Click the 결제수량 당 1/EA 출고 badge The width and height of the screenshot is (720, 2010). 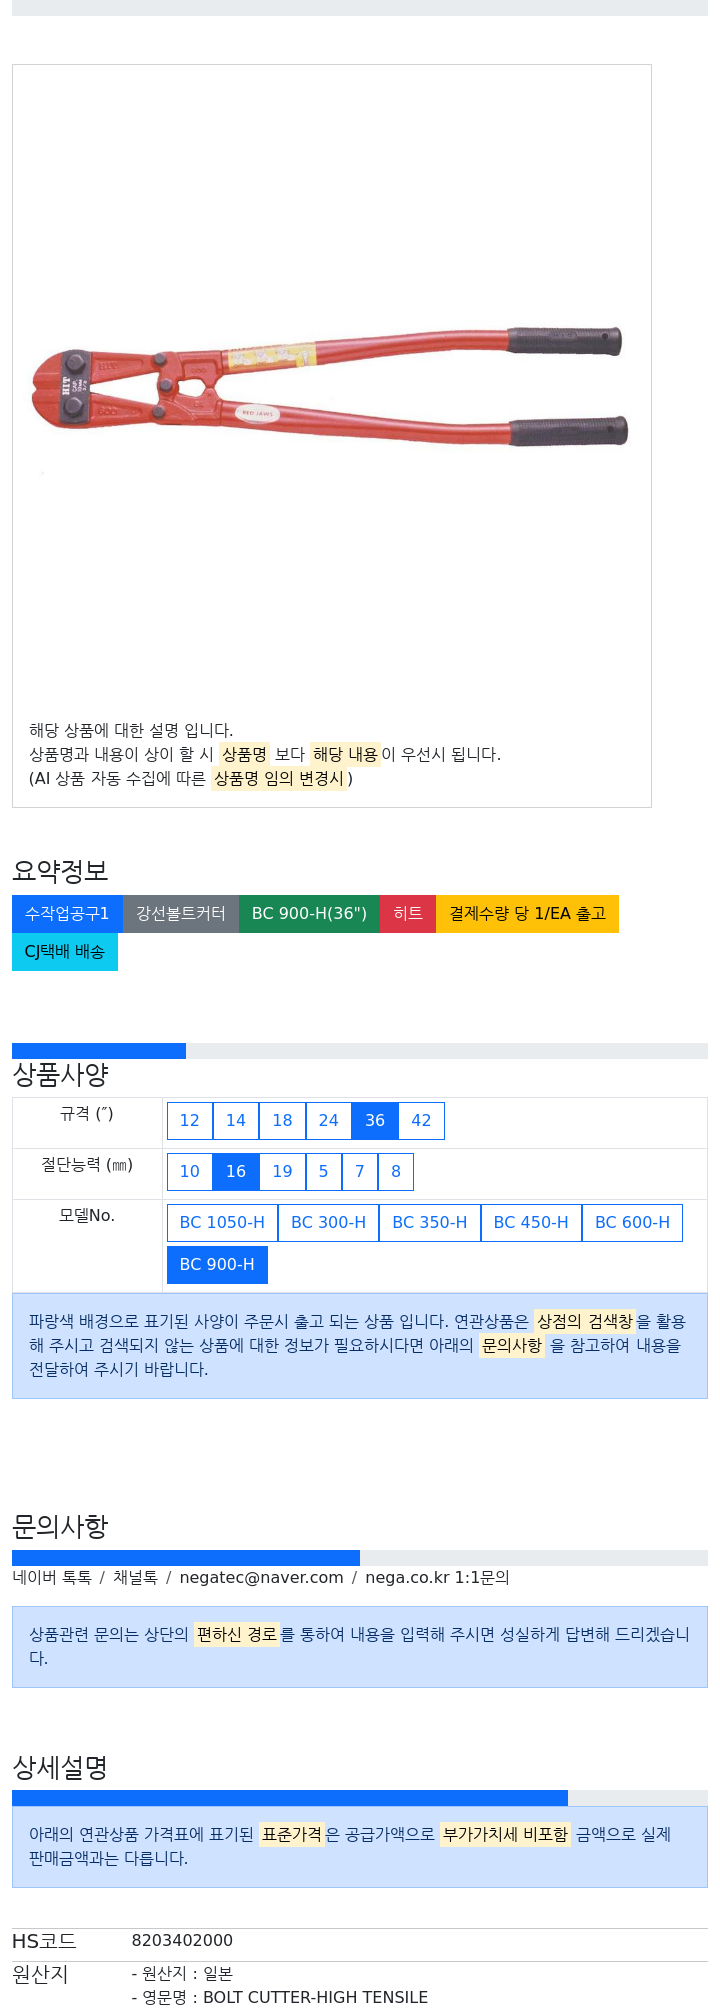(x=527, y=914)
